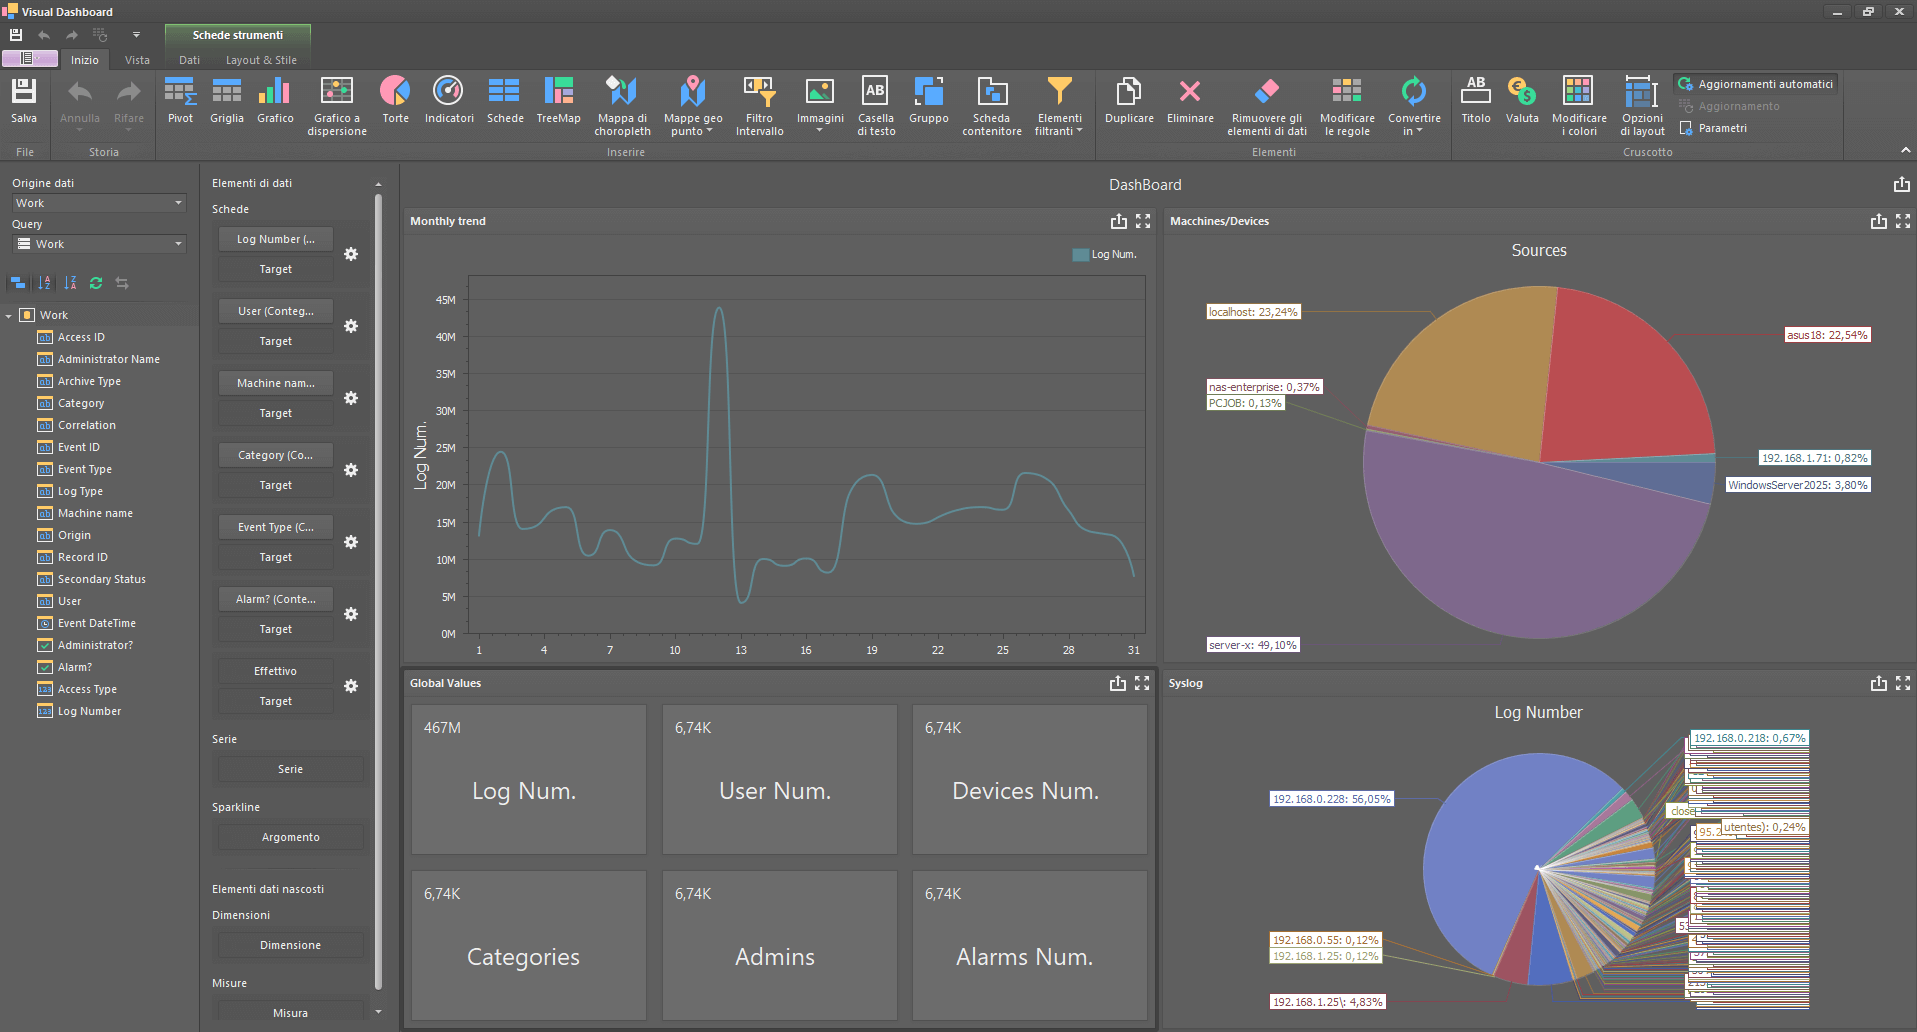This screenshot has width=1917, height=1032.
Task: Click the Argomento sparkline placeholder
Action: [290, 837]
